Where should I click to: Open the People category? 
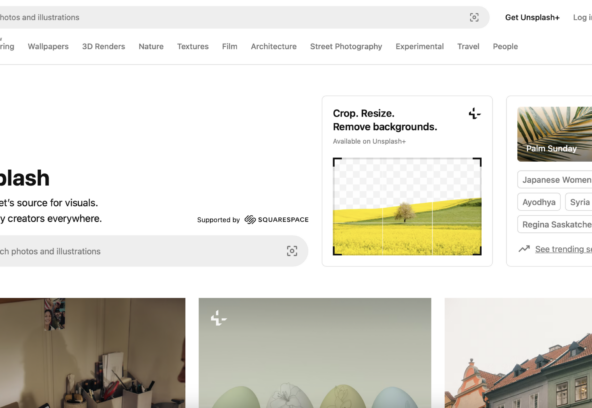pos(505,46)
